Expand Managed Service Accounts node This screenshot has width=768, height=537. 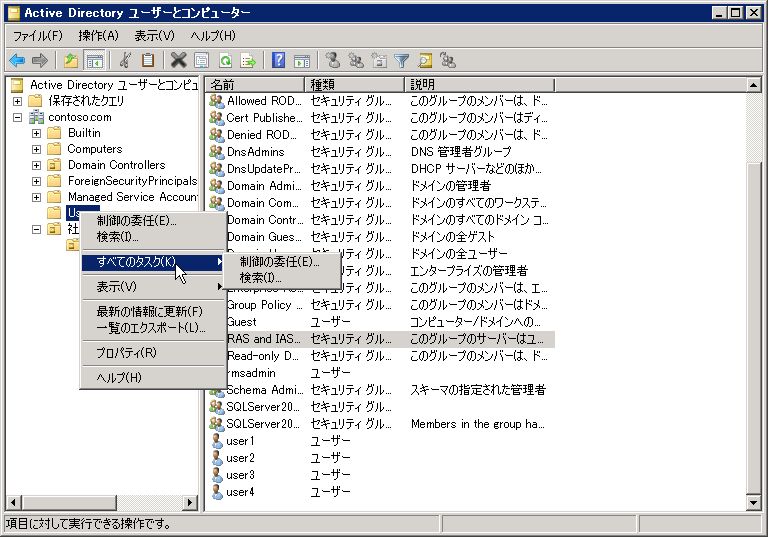click(37, 197)
